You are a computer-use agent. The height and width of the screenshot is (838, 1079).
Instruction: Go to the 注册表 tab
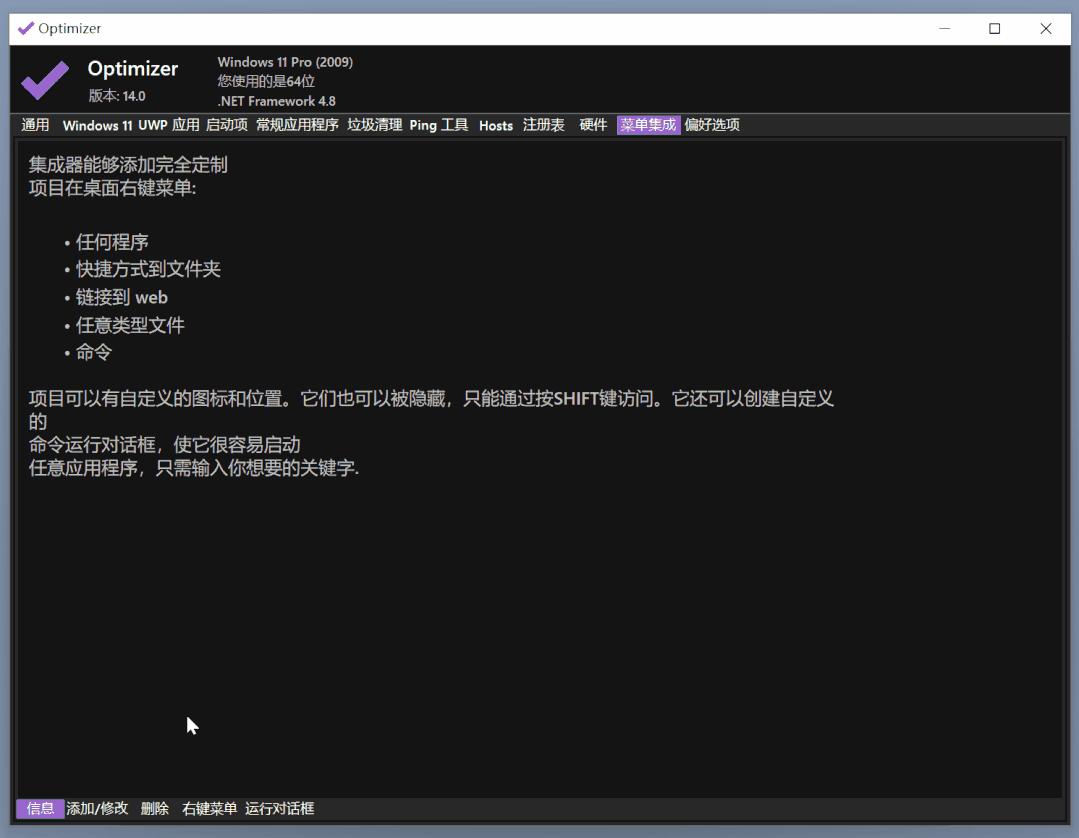click(544, 125)
